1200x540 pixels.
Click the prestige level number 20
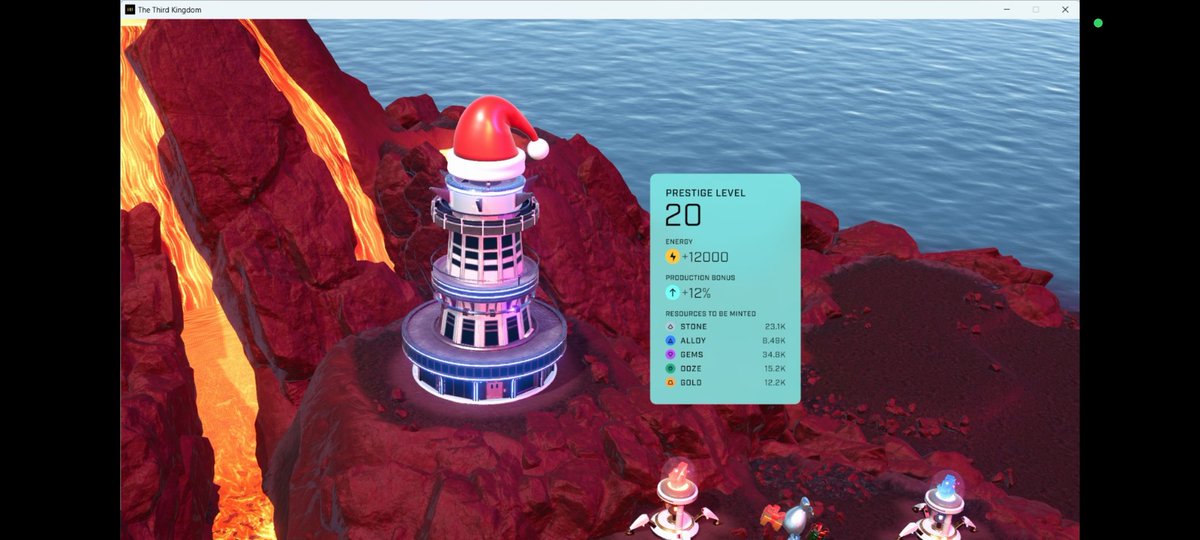(x=683, y=215)
